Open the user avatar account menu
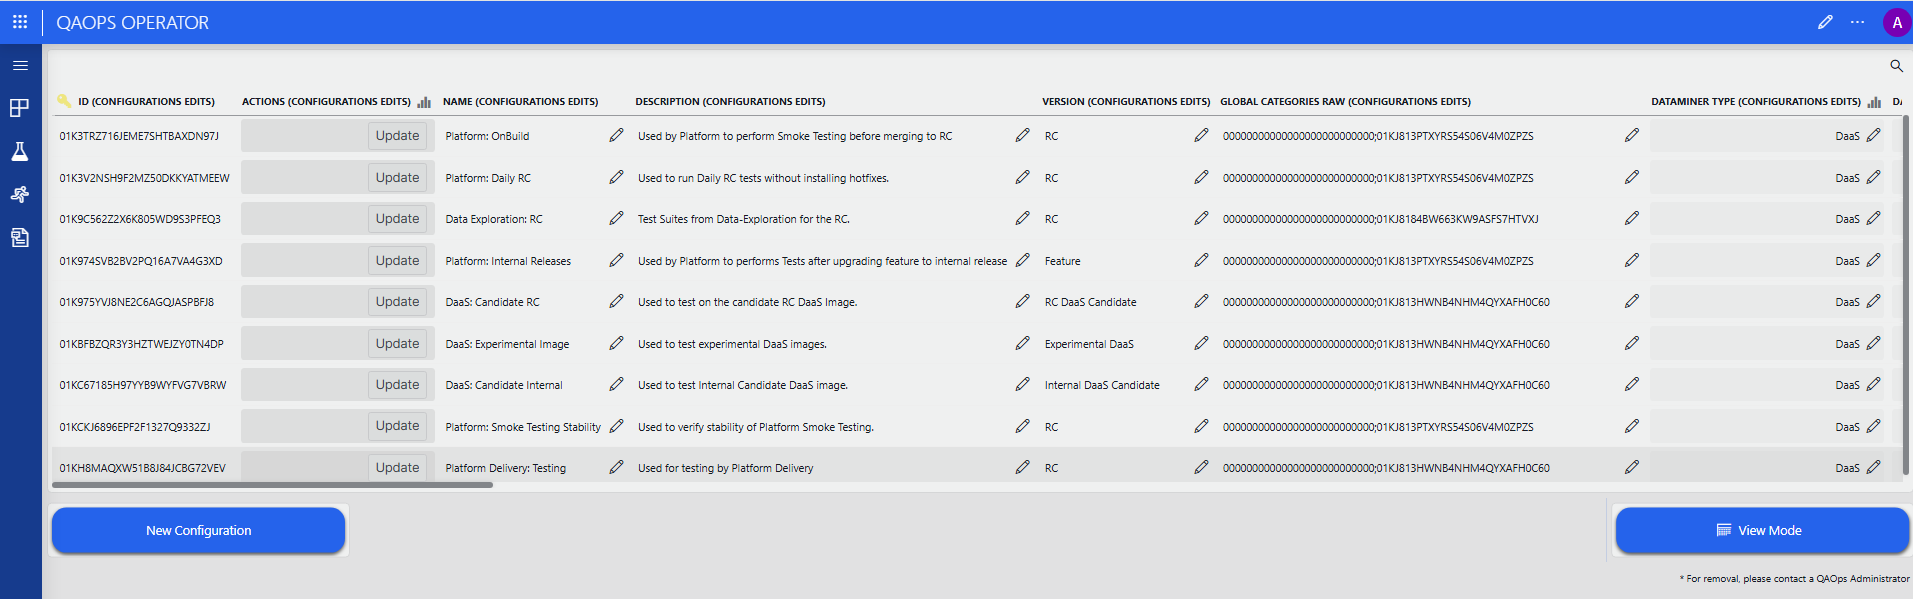 coord(1896,22)
